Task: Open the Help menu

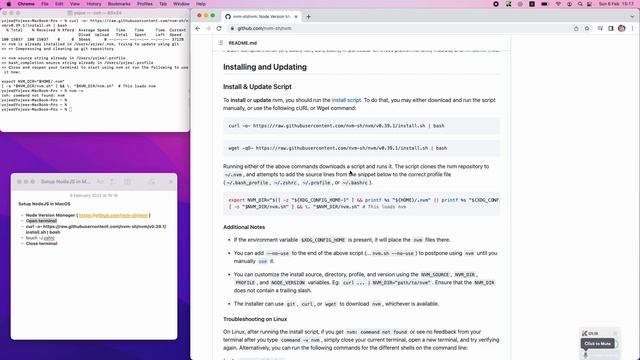Action: tap(201, 4)
